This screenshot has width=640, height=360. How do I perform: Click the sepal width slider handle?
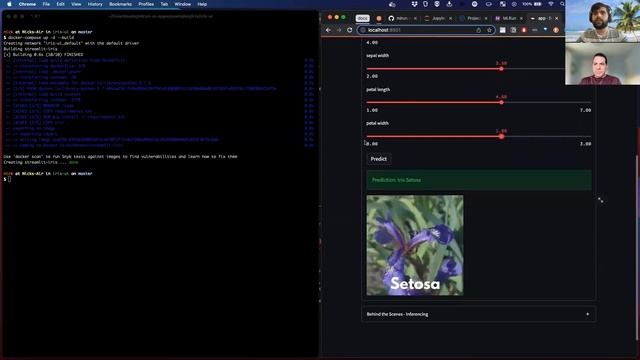[x=501, y=69]
